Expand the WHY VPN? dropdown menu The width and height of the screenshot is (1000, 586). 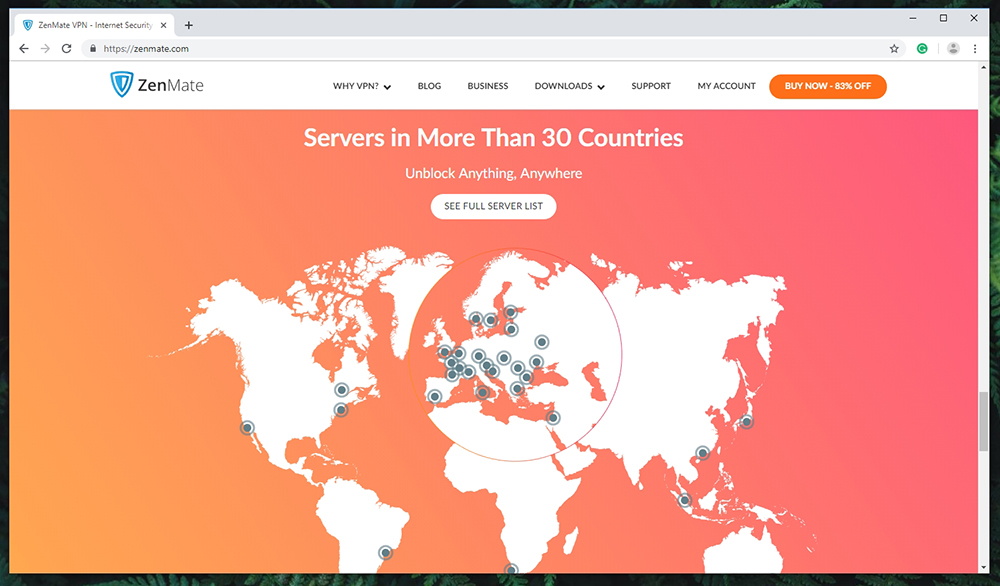(x=362, y=86)
